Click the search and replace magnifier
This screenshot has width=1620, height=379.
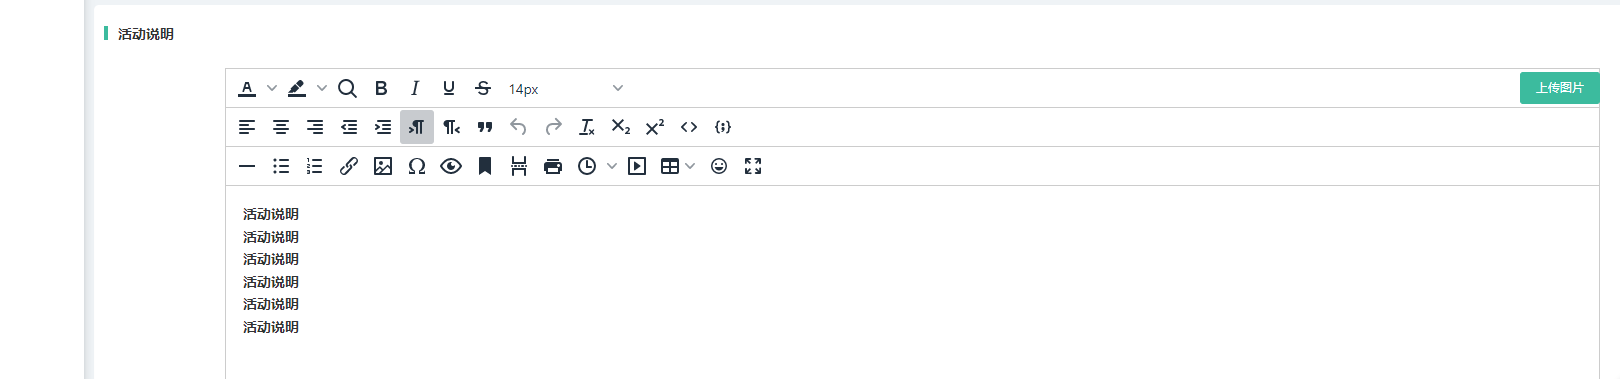coord(347,88)
